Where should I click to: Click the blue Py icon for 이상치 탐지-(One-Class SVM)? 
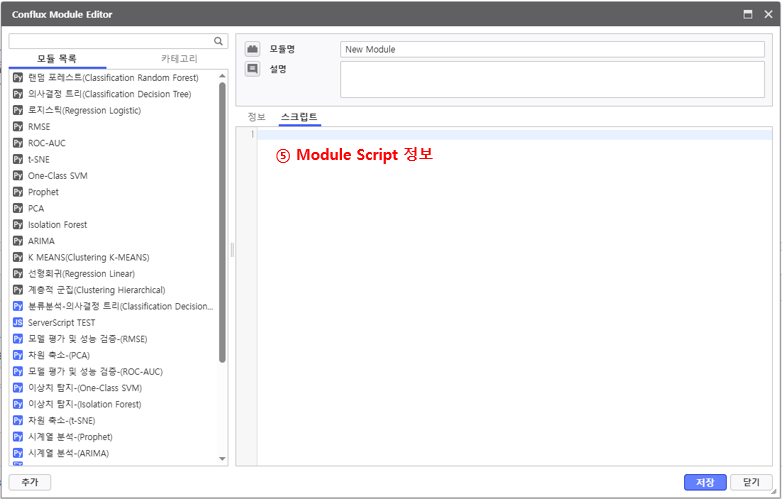(18, 388)
